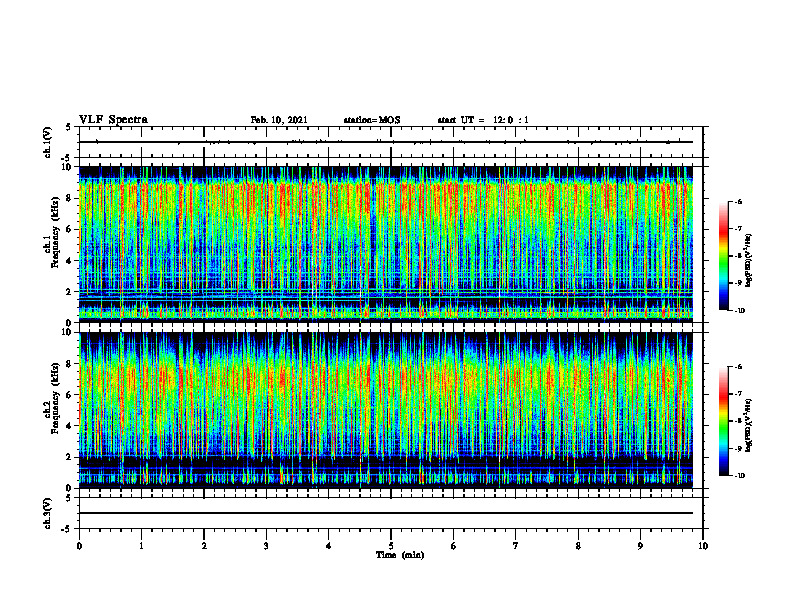The height and width of the screenshot is (612, 792).
Task: Click the "ch.3(V)" axis label
Action: pos(48,513)
